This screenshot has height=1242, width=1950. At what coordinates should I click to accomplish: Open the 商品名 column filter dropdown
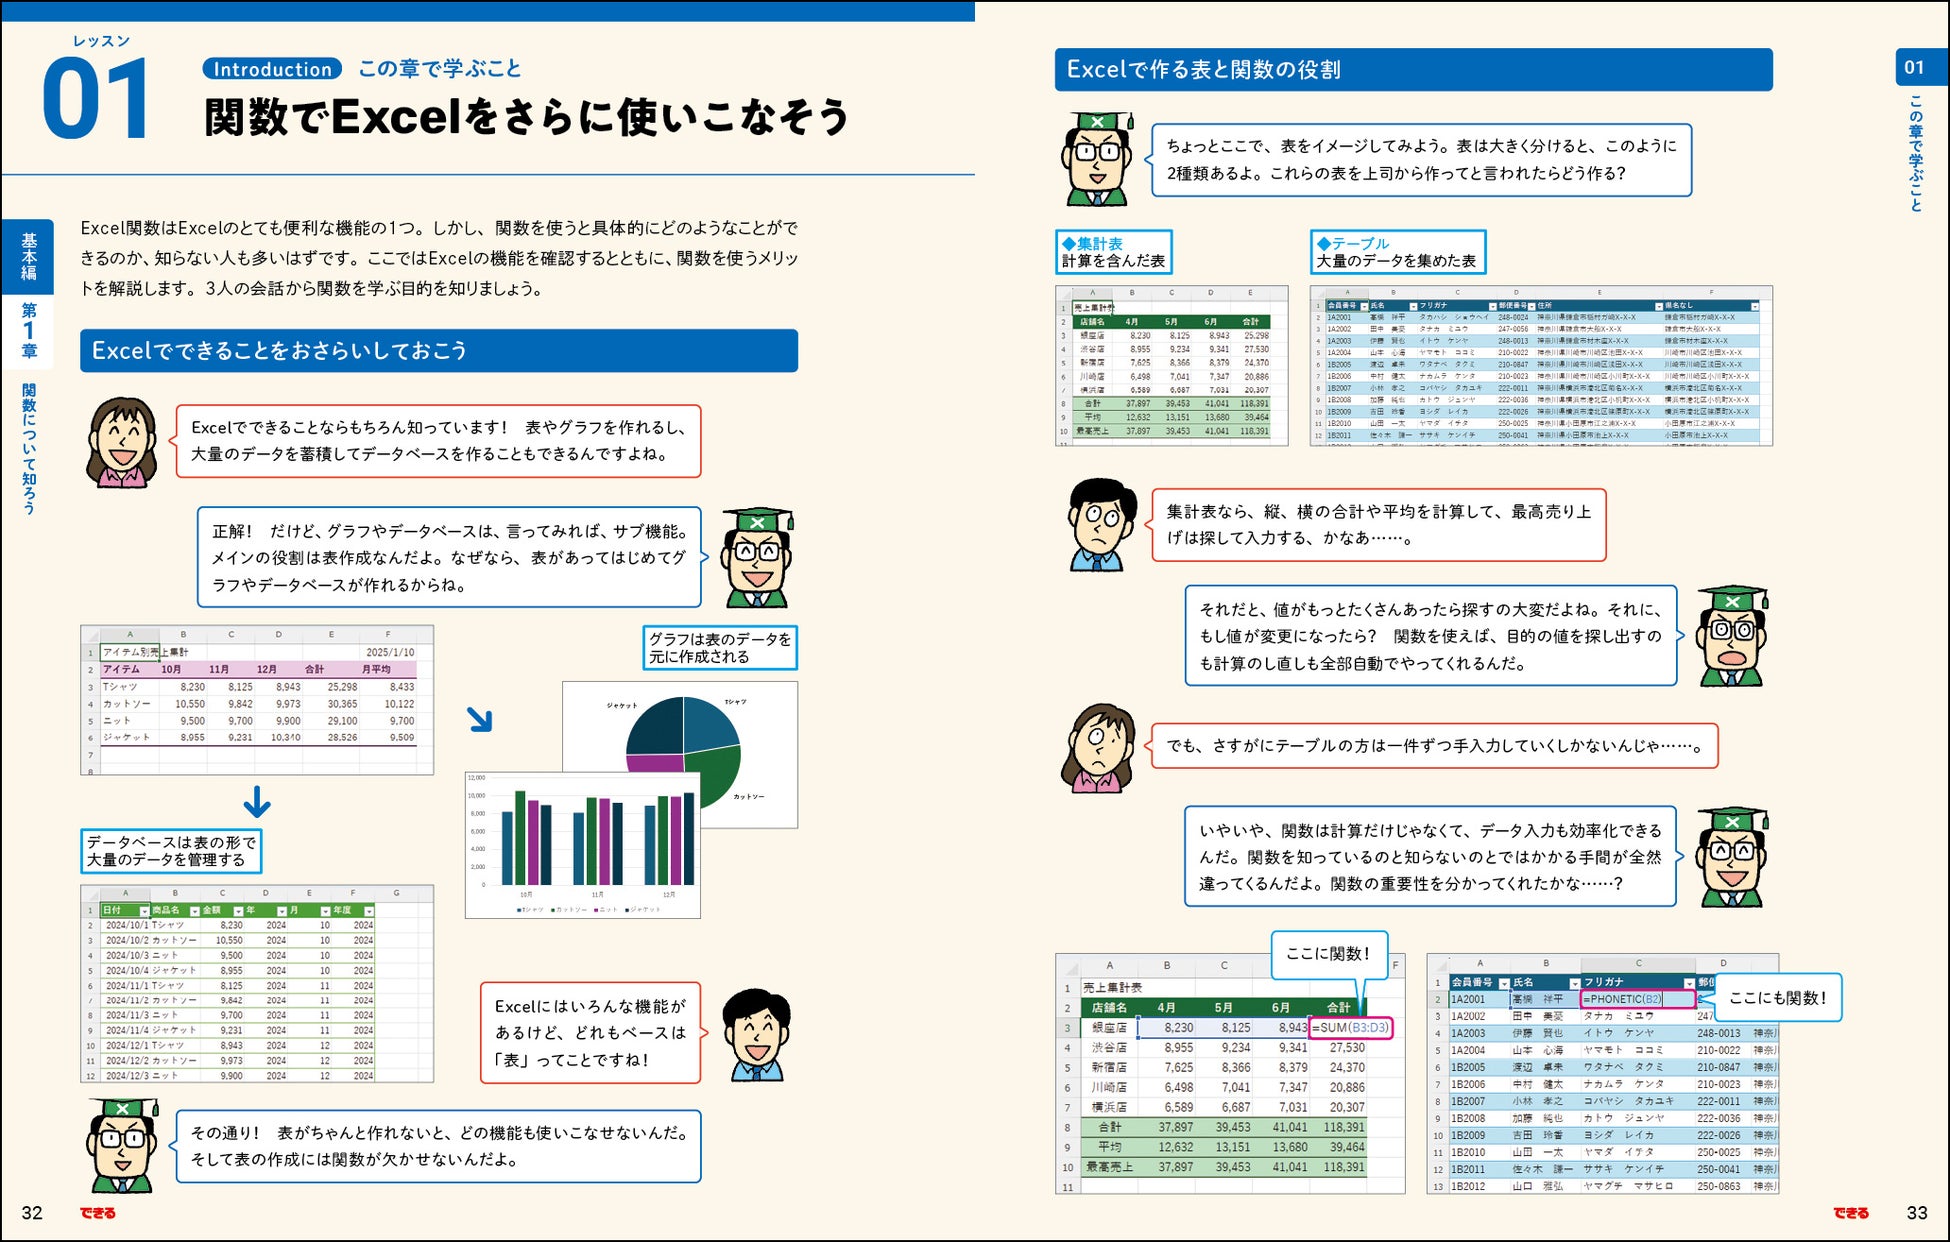point(194,911)
